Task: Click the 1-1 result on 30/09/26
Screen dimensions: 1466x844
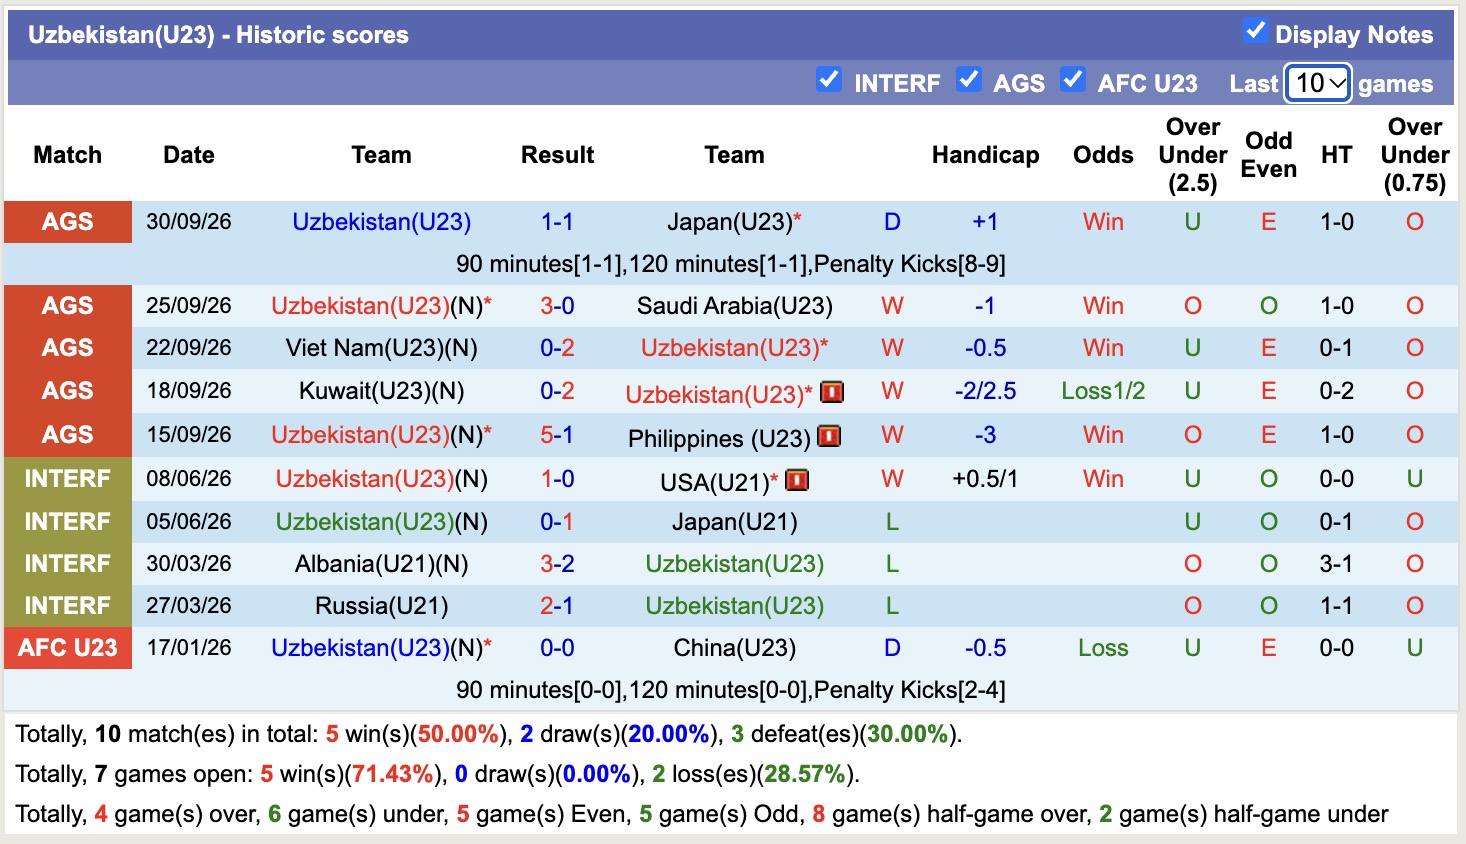Action: pyautogui.click(x=557, y=222)
